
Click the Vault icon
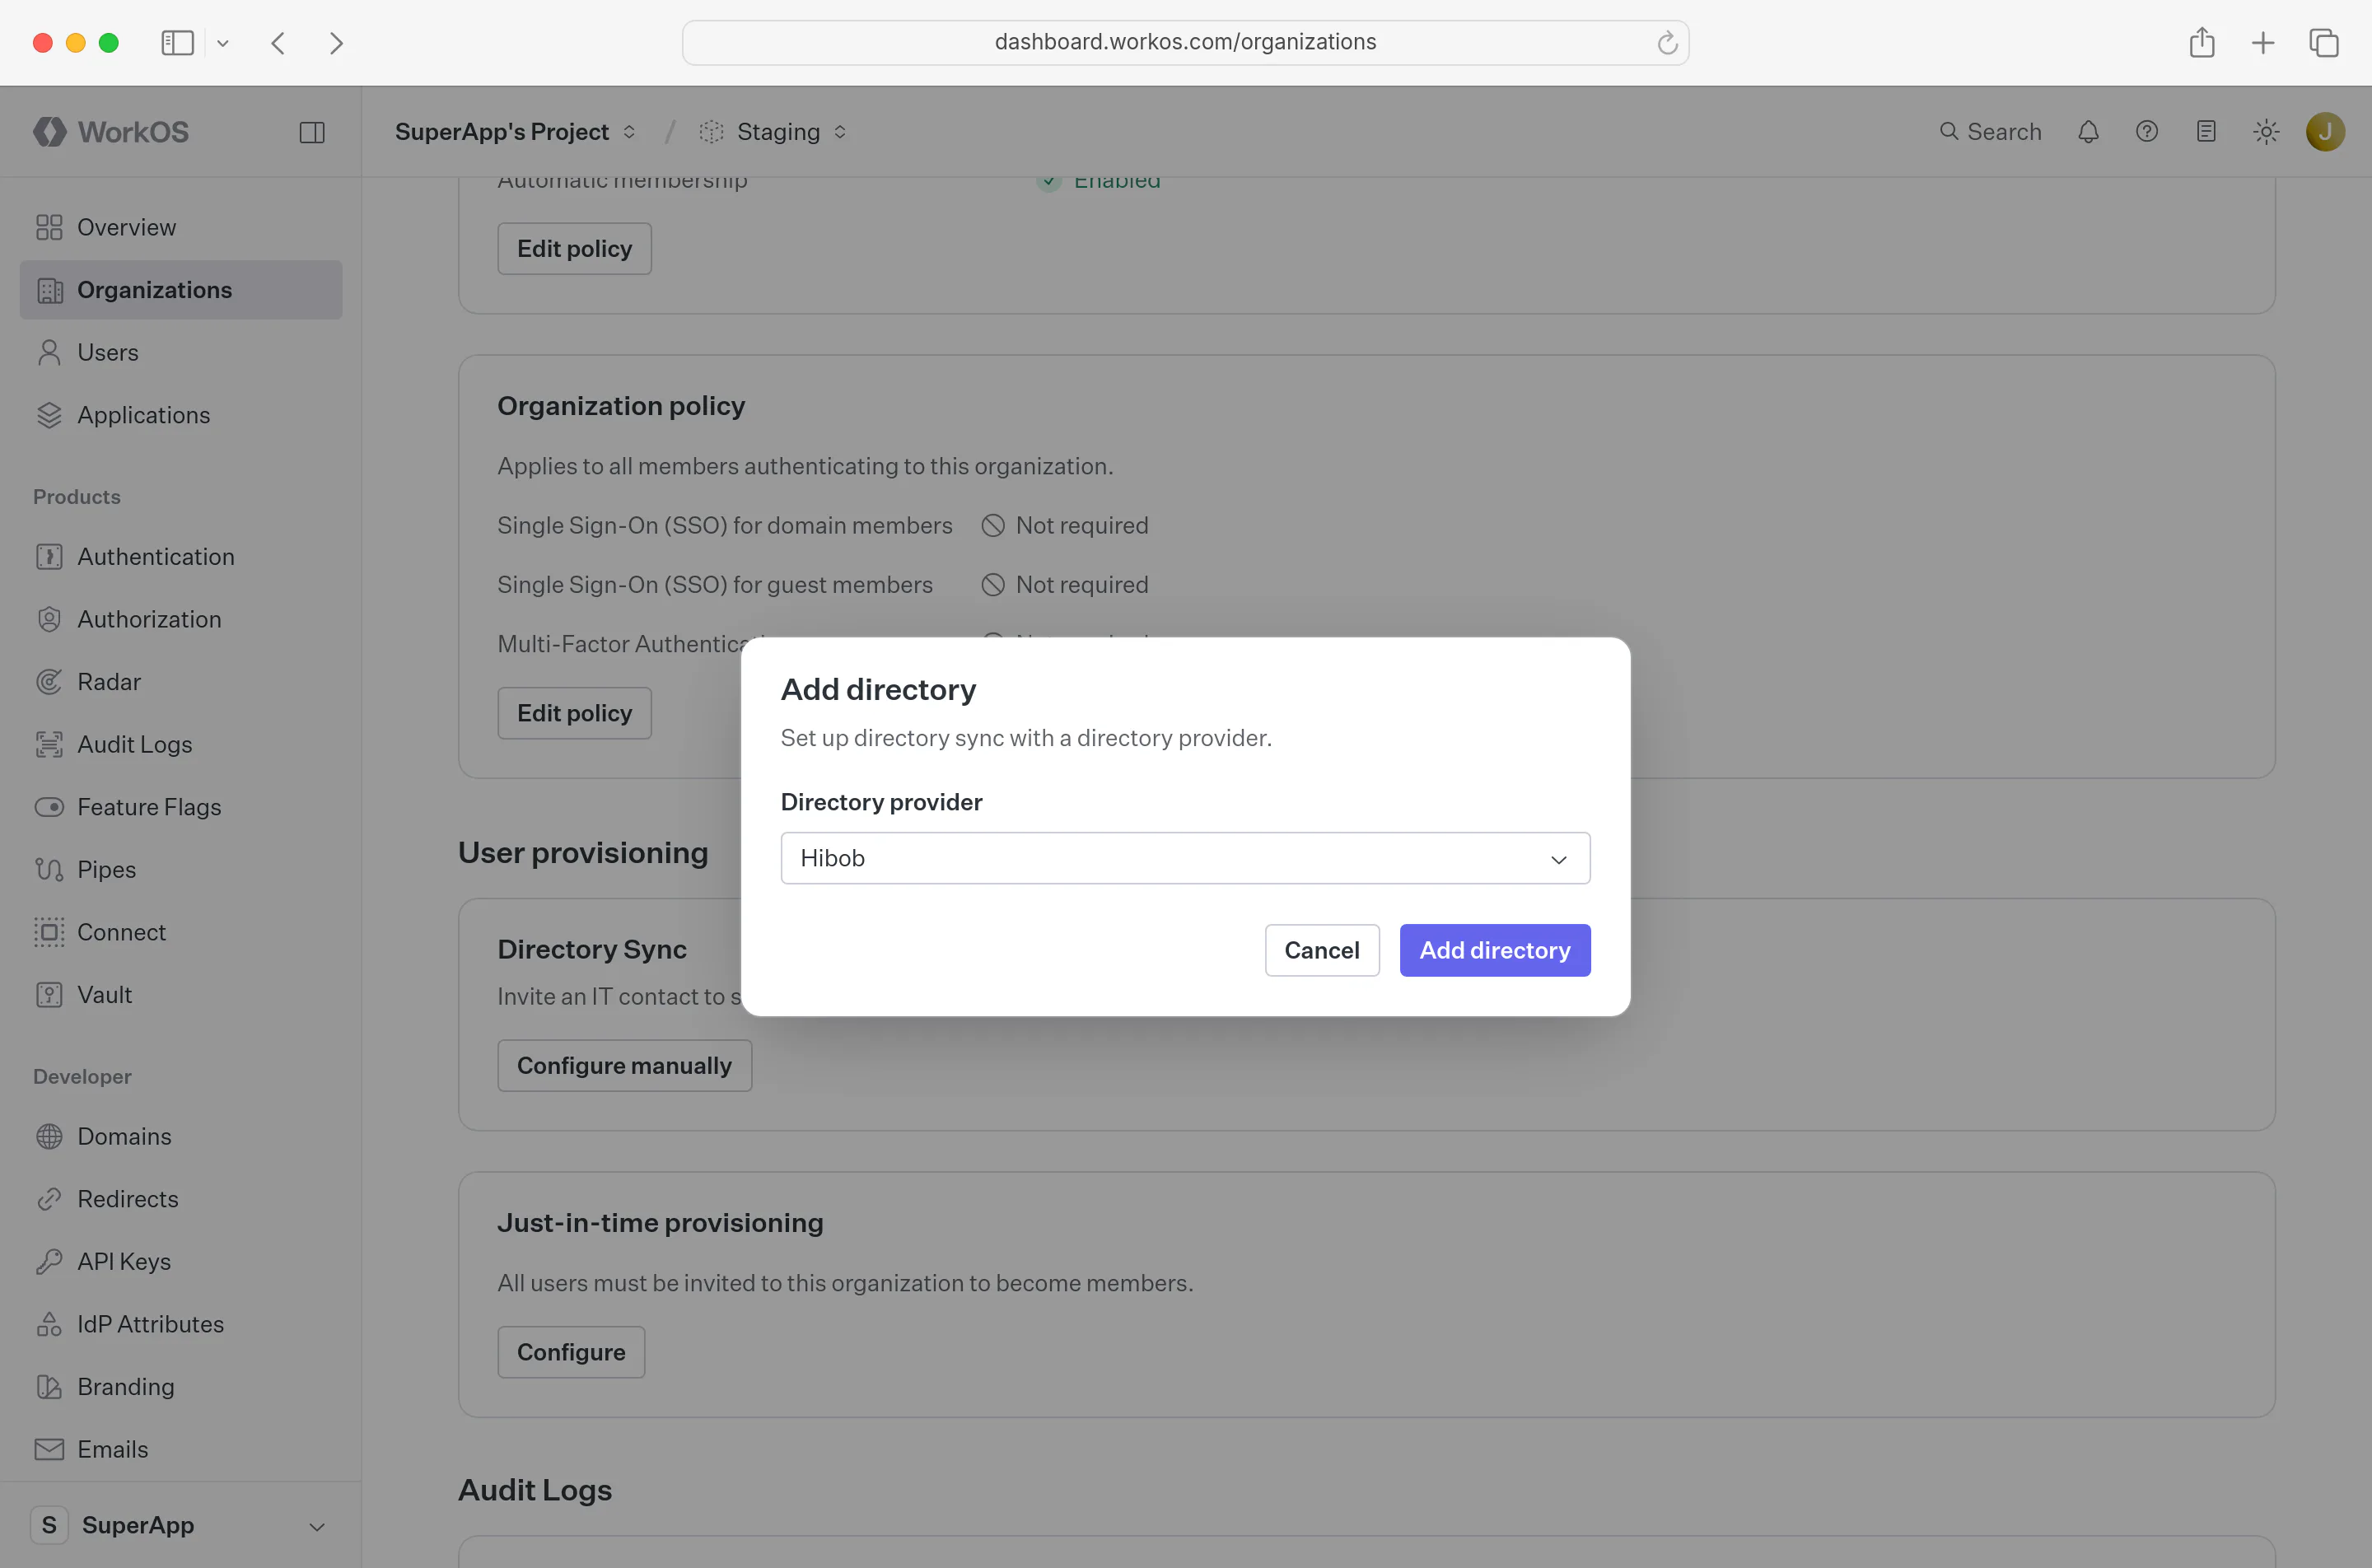click(x=49, y=995)
